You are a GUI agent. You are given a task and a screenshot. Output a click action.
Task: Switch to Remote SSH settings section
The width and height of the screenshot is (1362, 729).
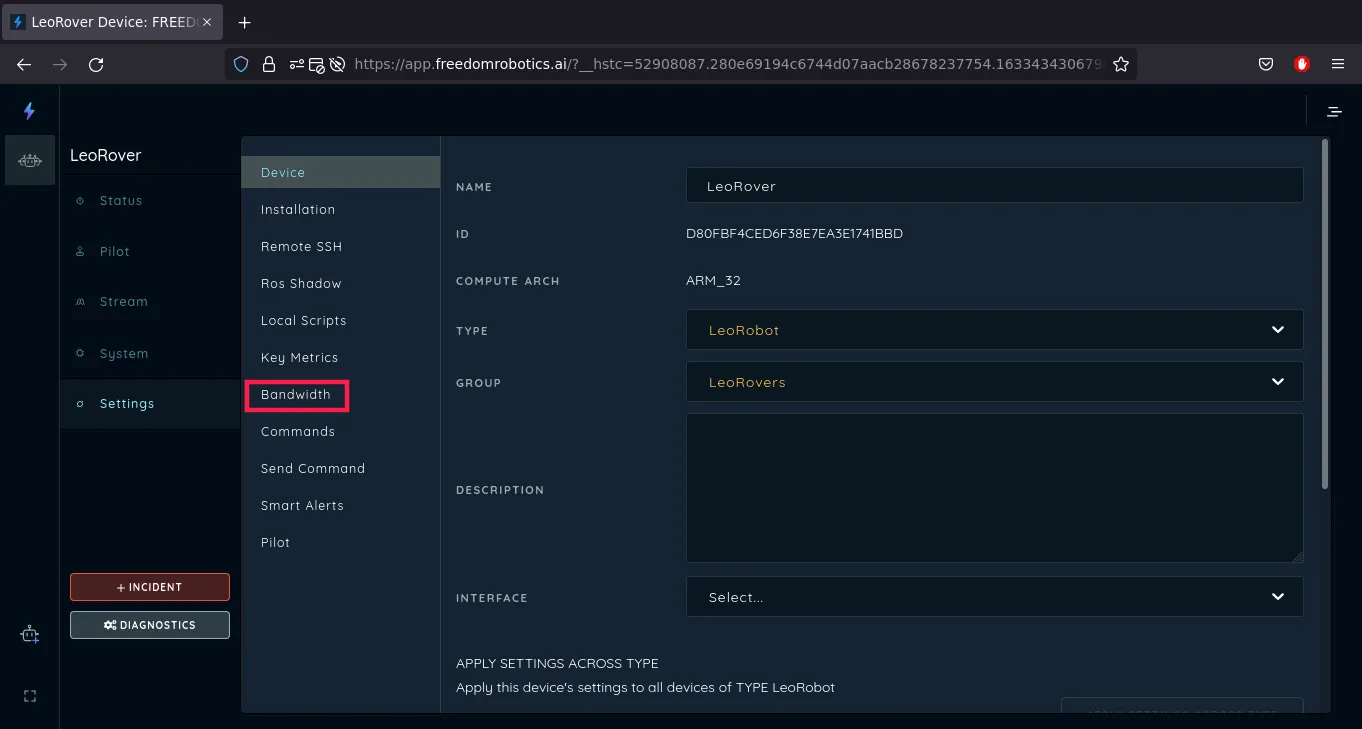(301, 247)
